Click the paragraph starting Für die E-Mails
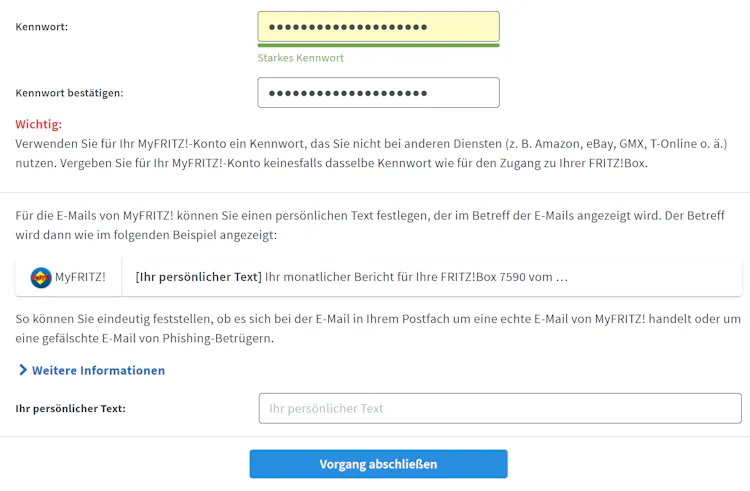This screenshot has height=491, width=750. (x=370, y=225)
